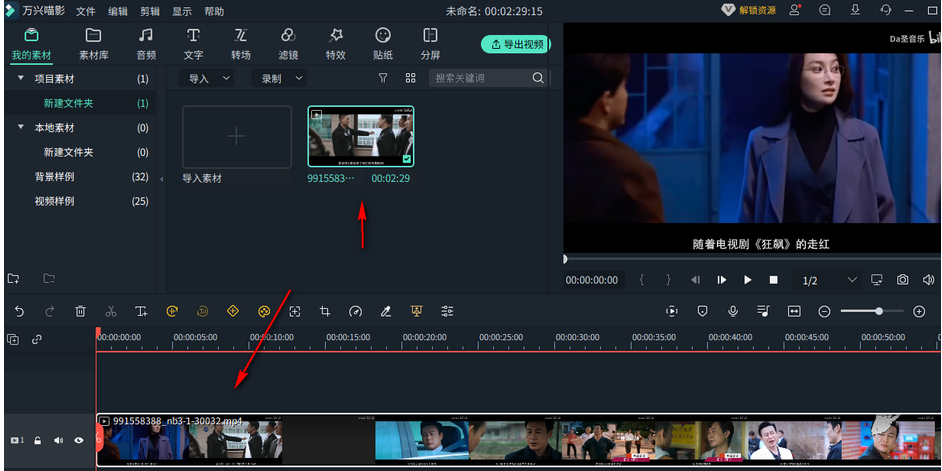Click the 导出视频 button

pyautogui.click(x=516, y=44)
